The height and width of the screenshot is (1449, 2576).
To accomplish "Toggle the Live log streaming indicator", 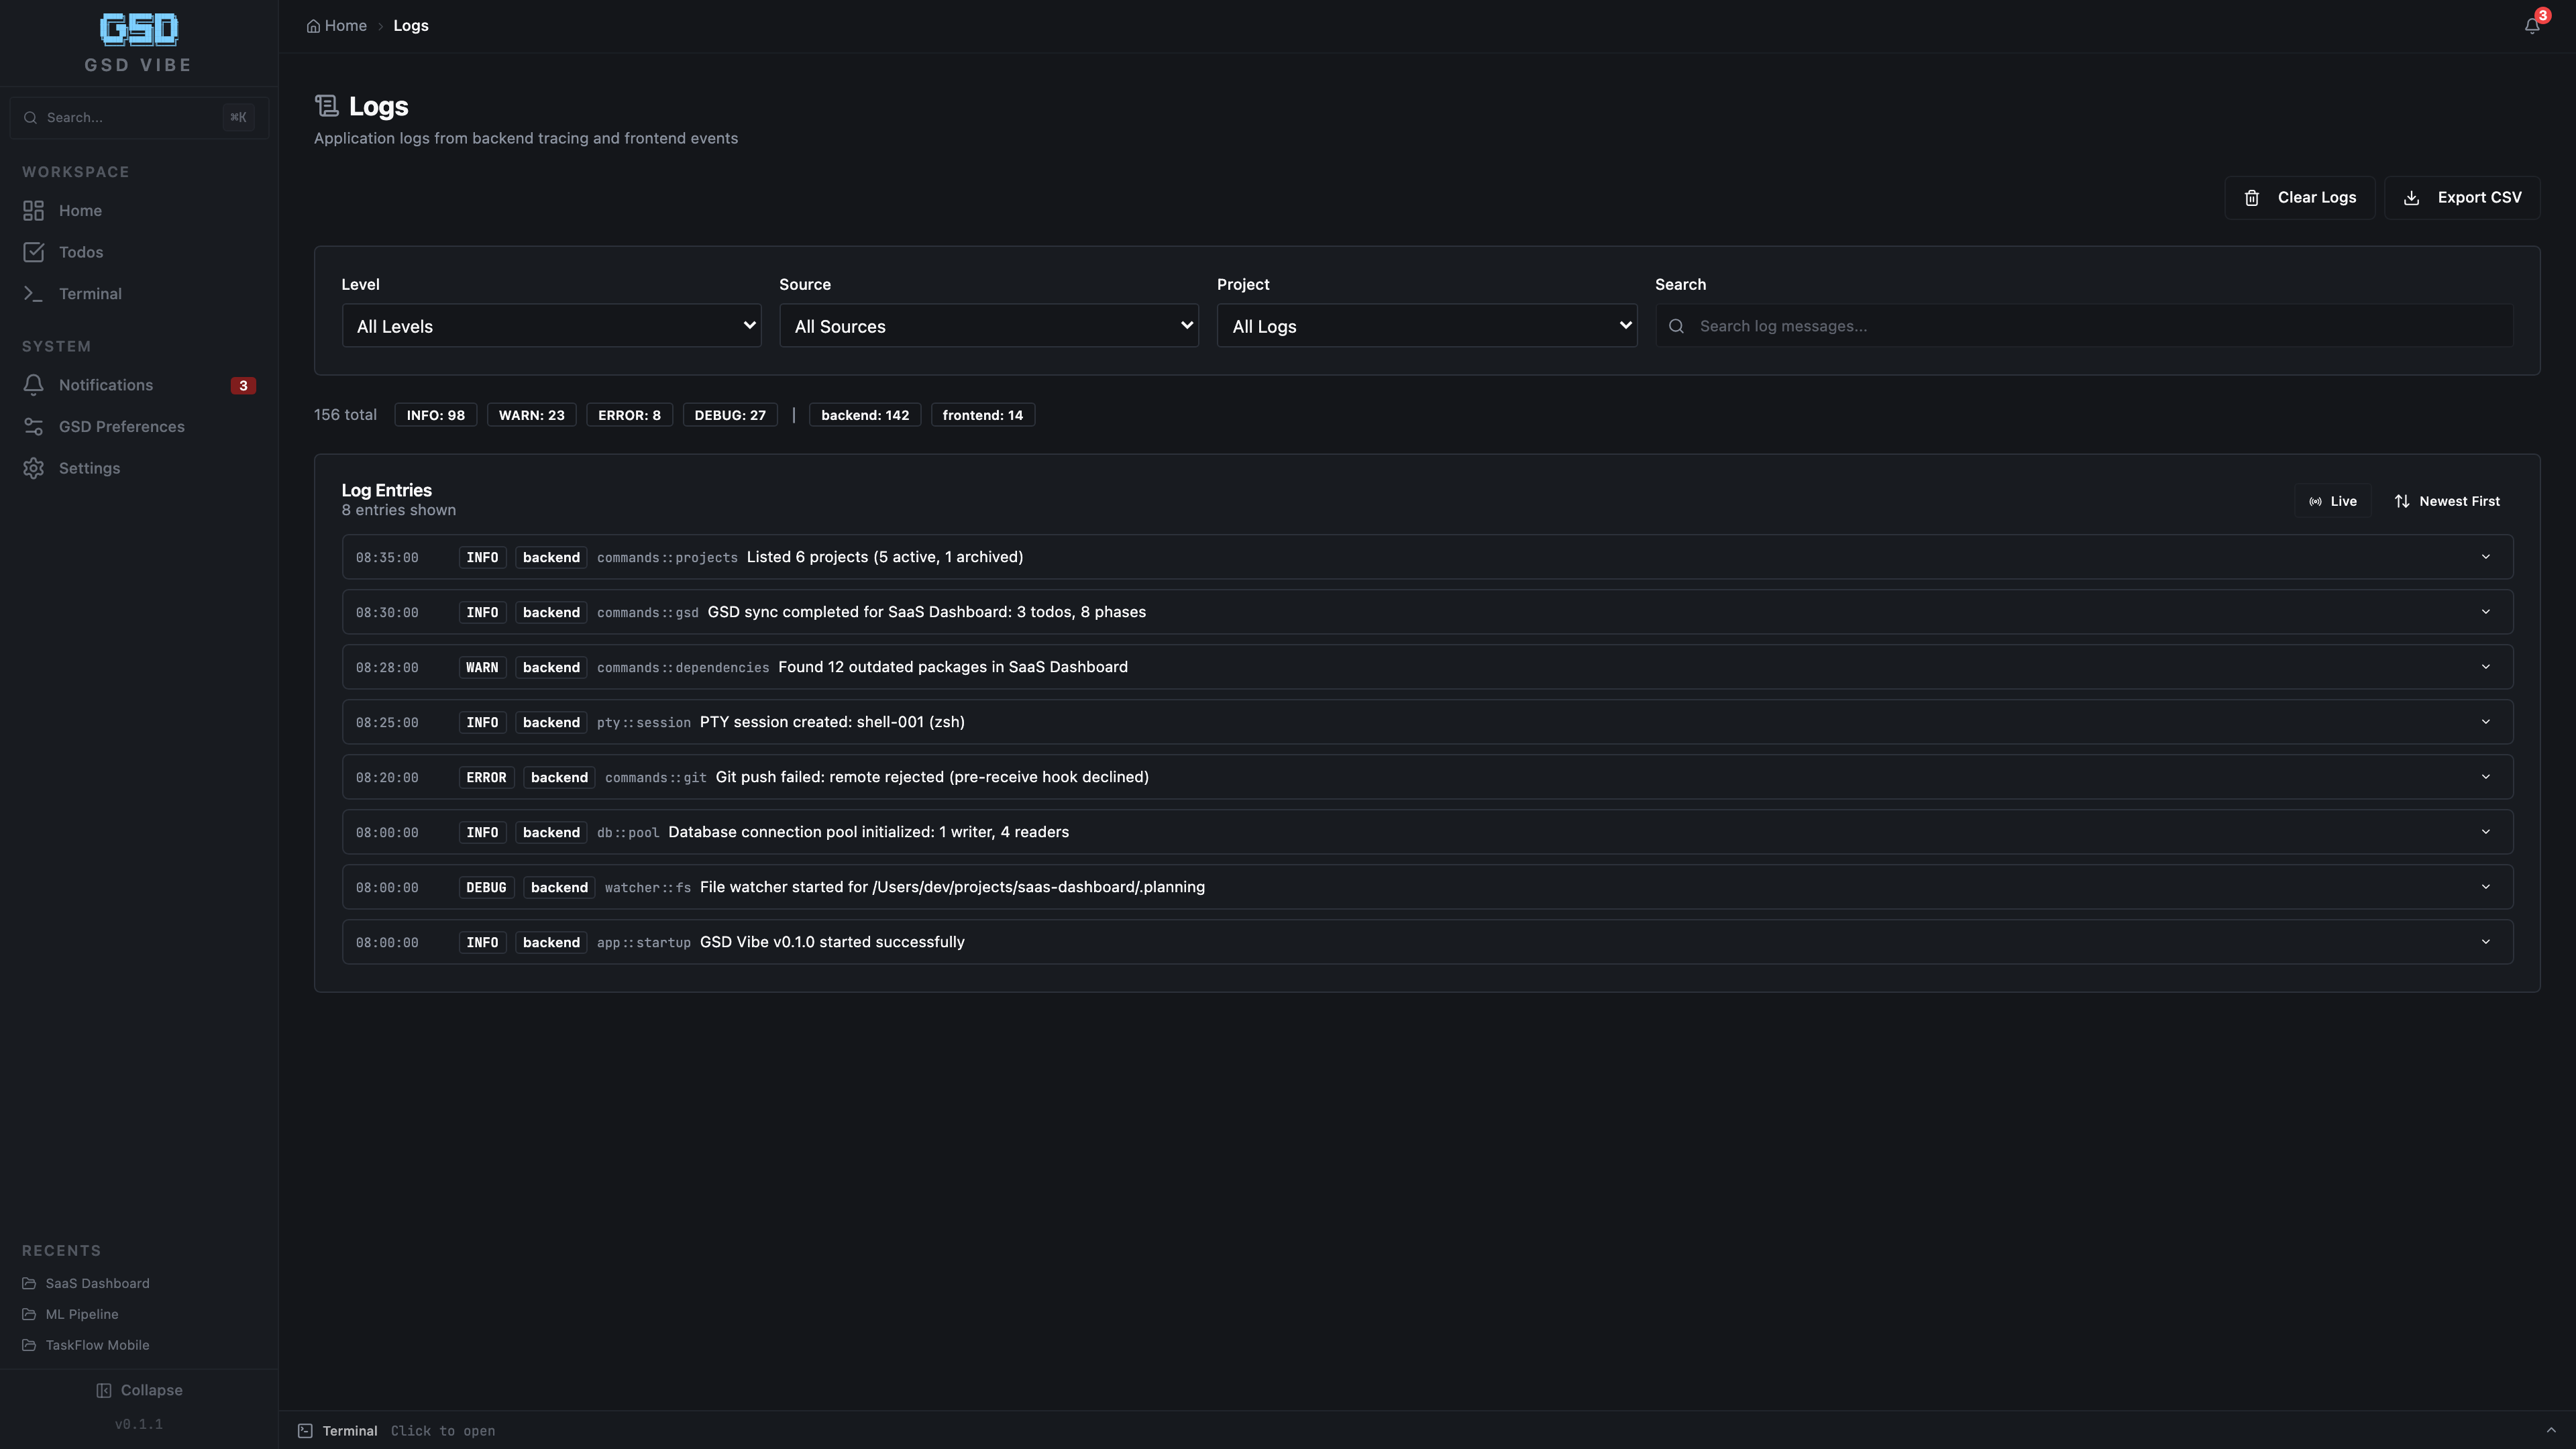I will coord(2332,500).
